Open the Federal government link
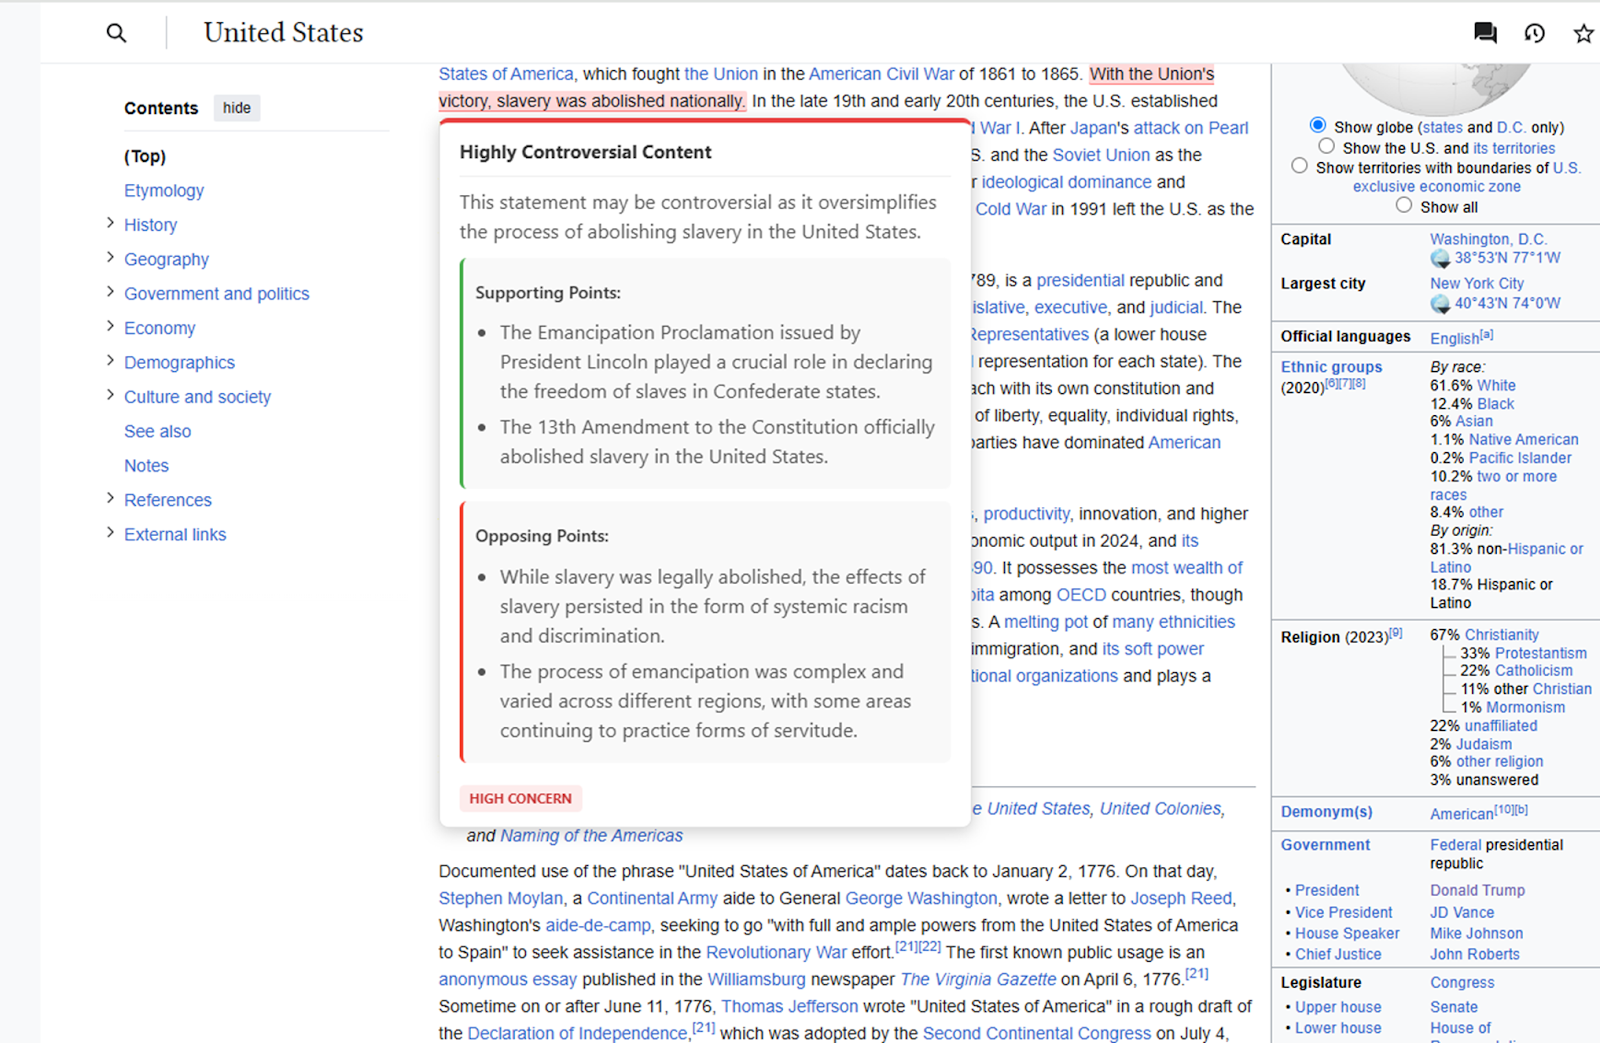Viewport: 1600px width, 1043px height. pos(1456,845)
